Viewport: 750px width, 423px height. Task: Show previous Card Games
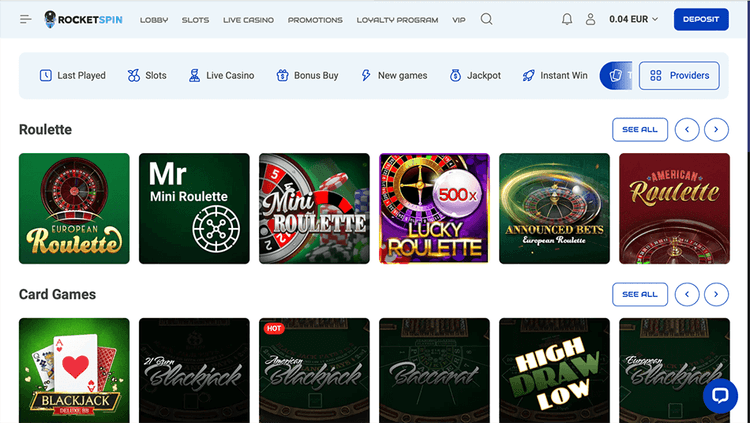(x=687, y=294)
